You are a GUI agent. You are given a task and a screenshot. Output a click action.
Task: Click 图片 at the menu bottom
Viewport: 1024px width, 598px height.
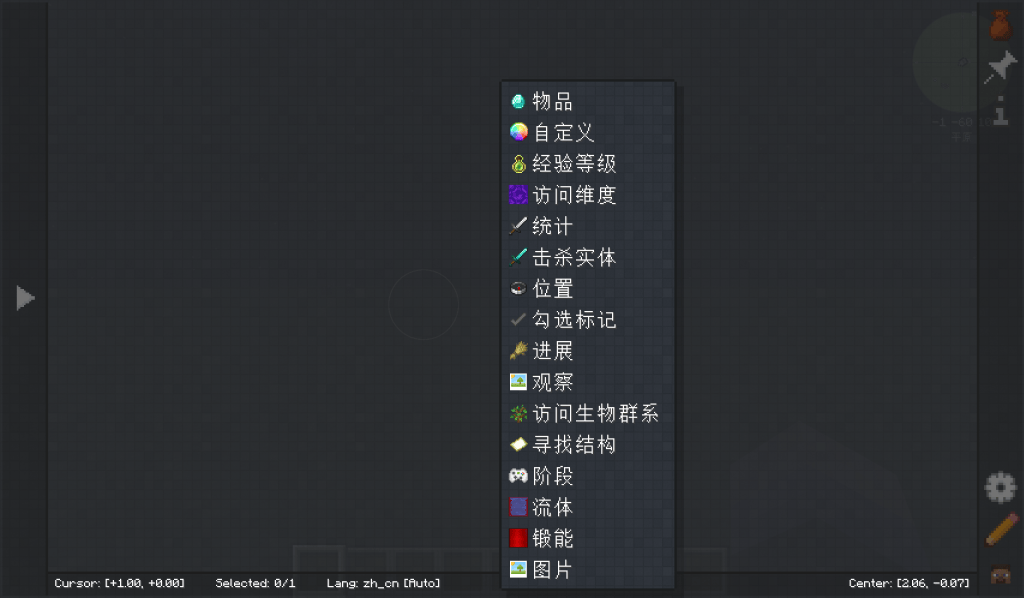point(552,570)
